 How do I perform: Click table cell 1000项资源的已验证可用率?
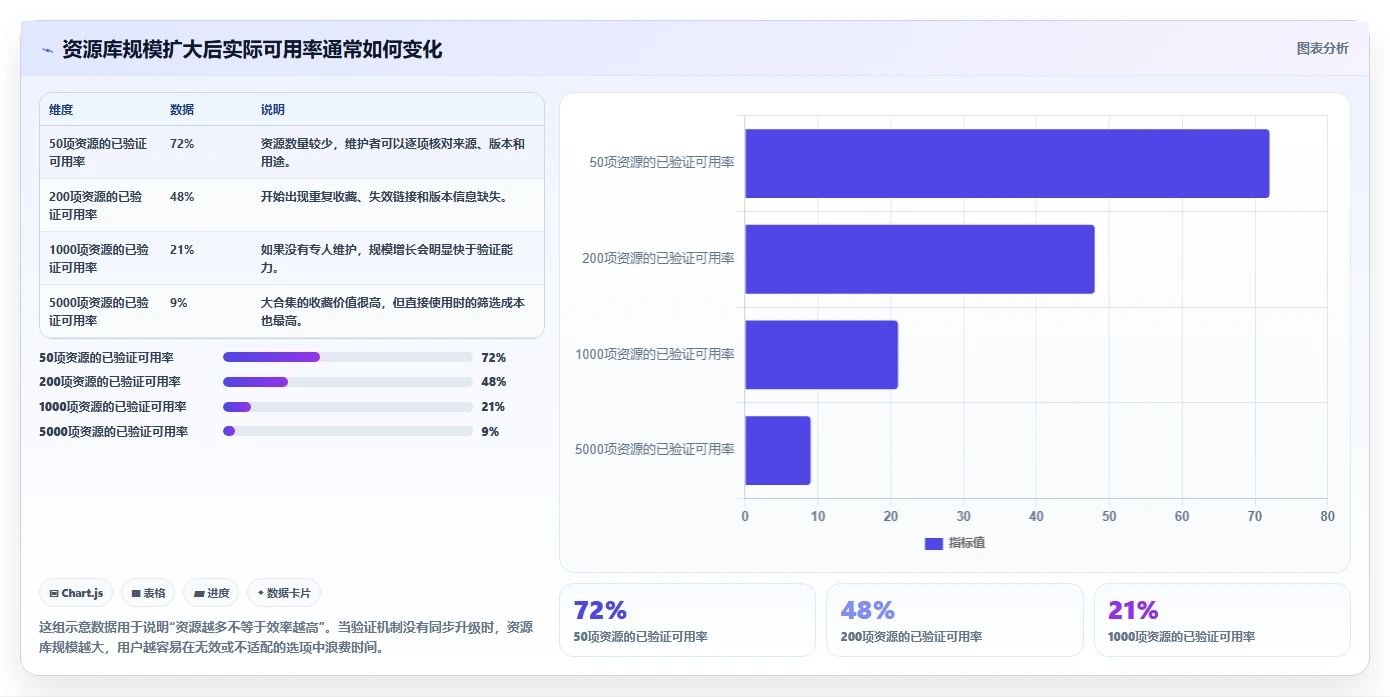[x=99, y=258]
